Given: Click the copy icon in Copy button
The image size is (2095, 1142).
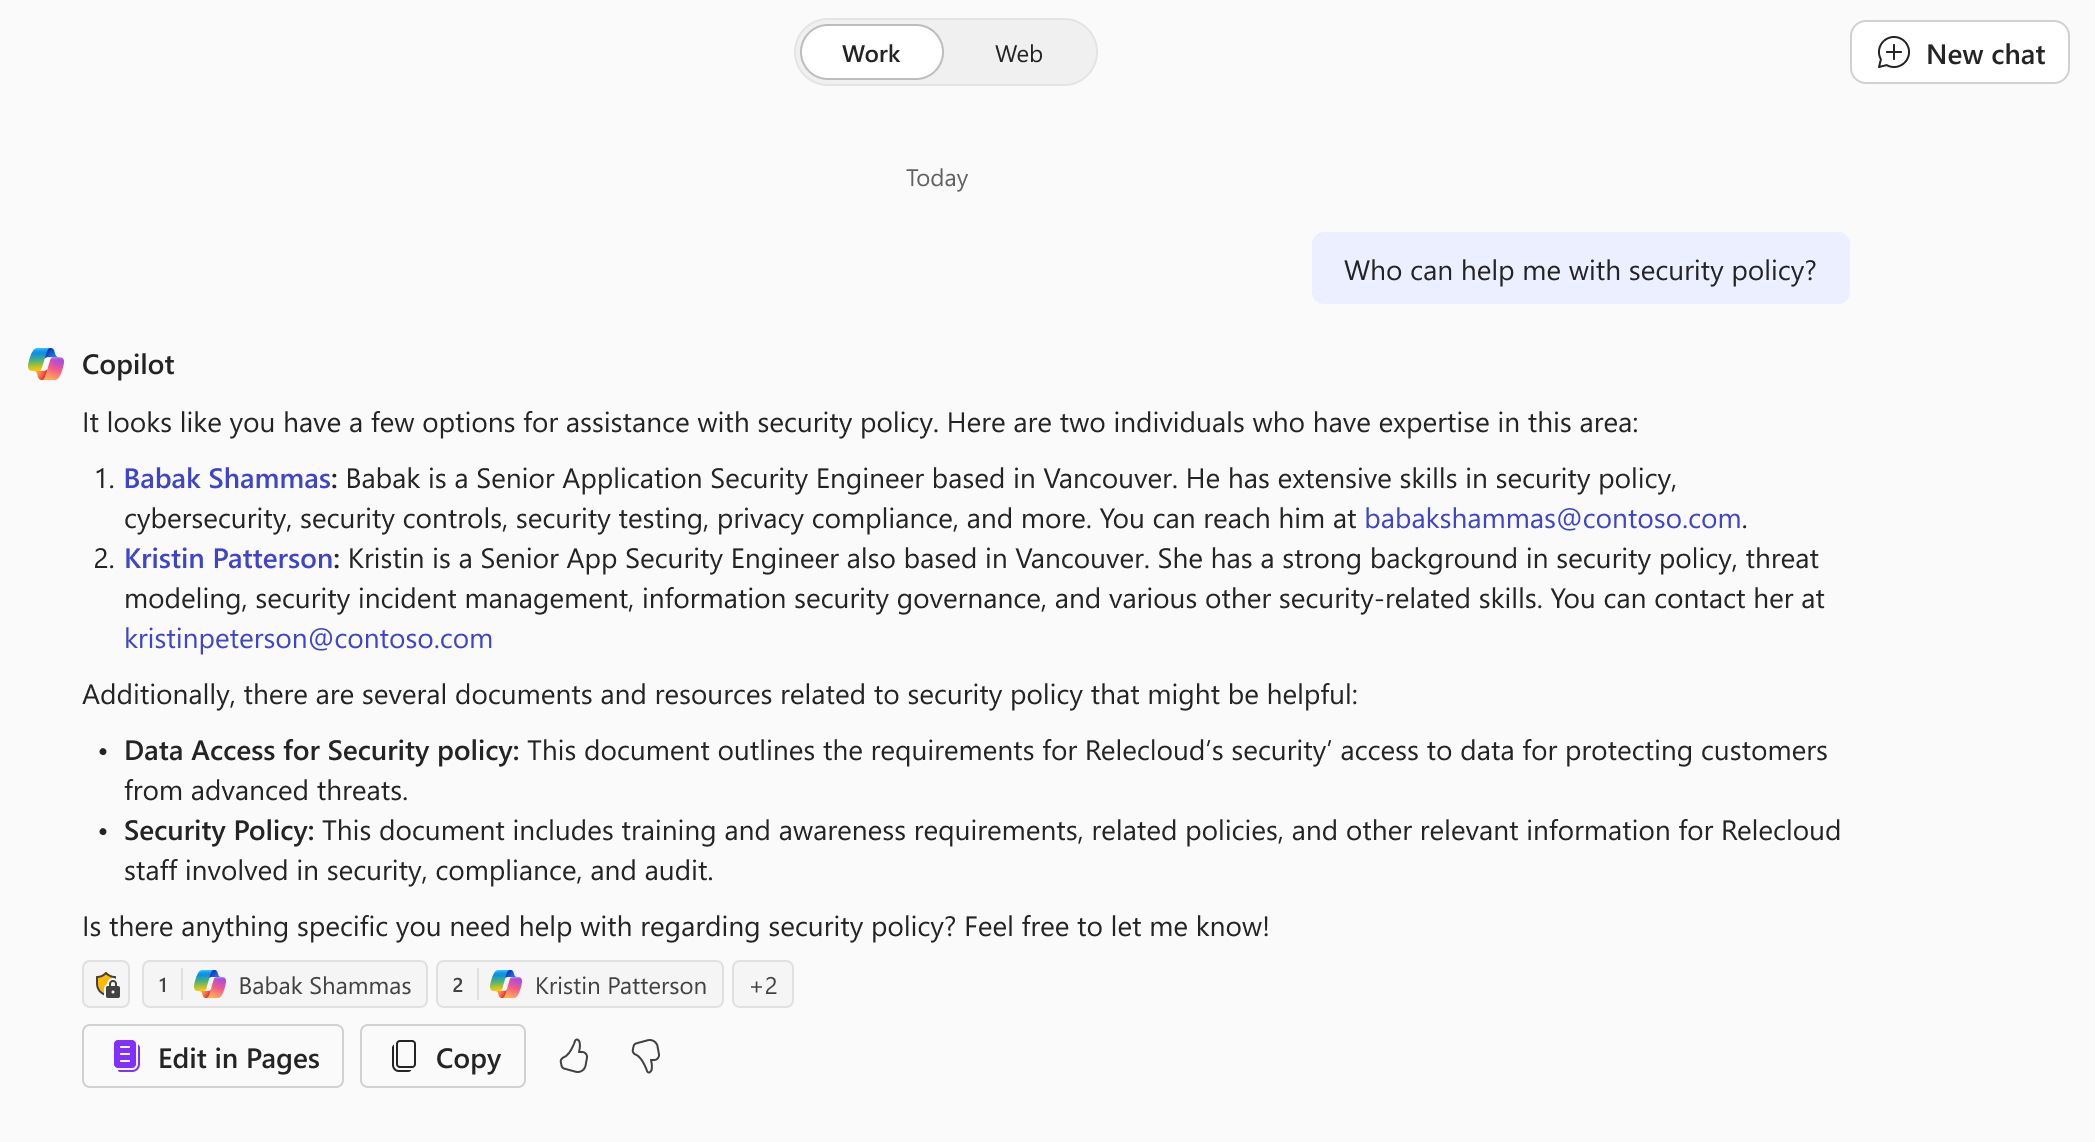Looking at the screenshot, I should click(x=404, y=1056).
